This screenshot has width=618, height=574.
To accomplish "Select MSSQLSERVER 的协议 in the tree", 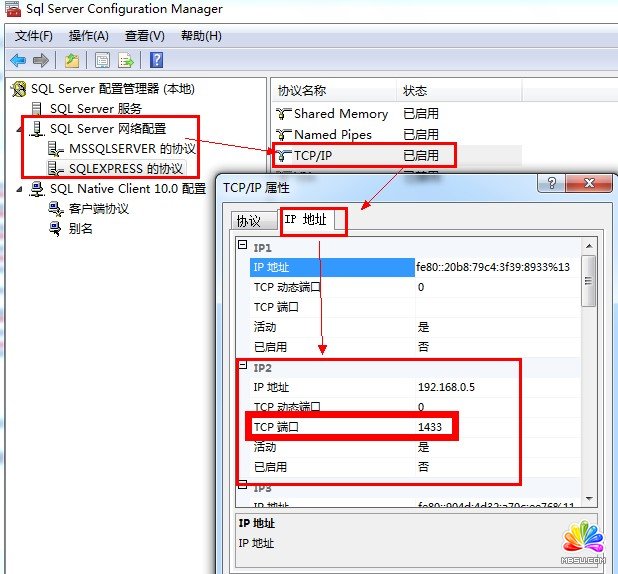I will (x=132, y=148).
